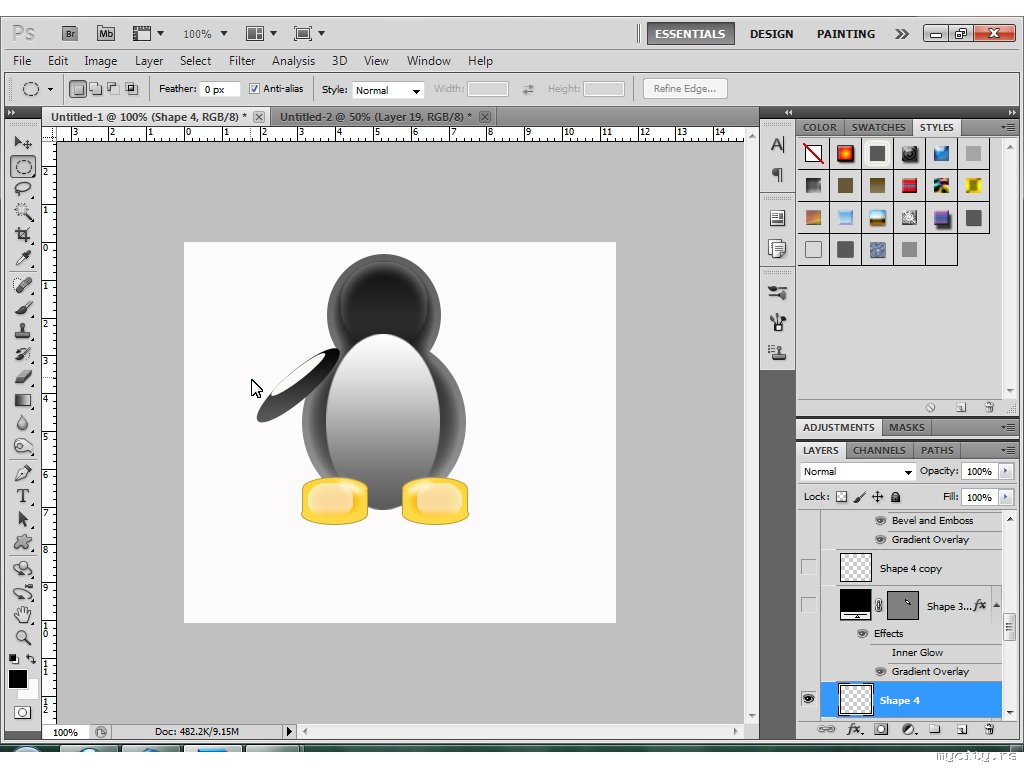Select the Crop tool
The height and width of the screenshot is (768, 1024).
coord(23,235)
